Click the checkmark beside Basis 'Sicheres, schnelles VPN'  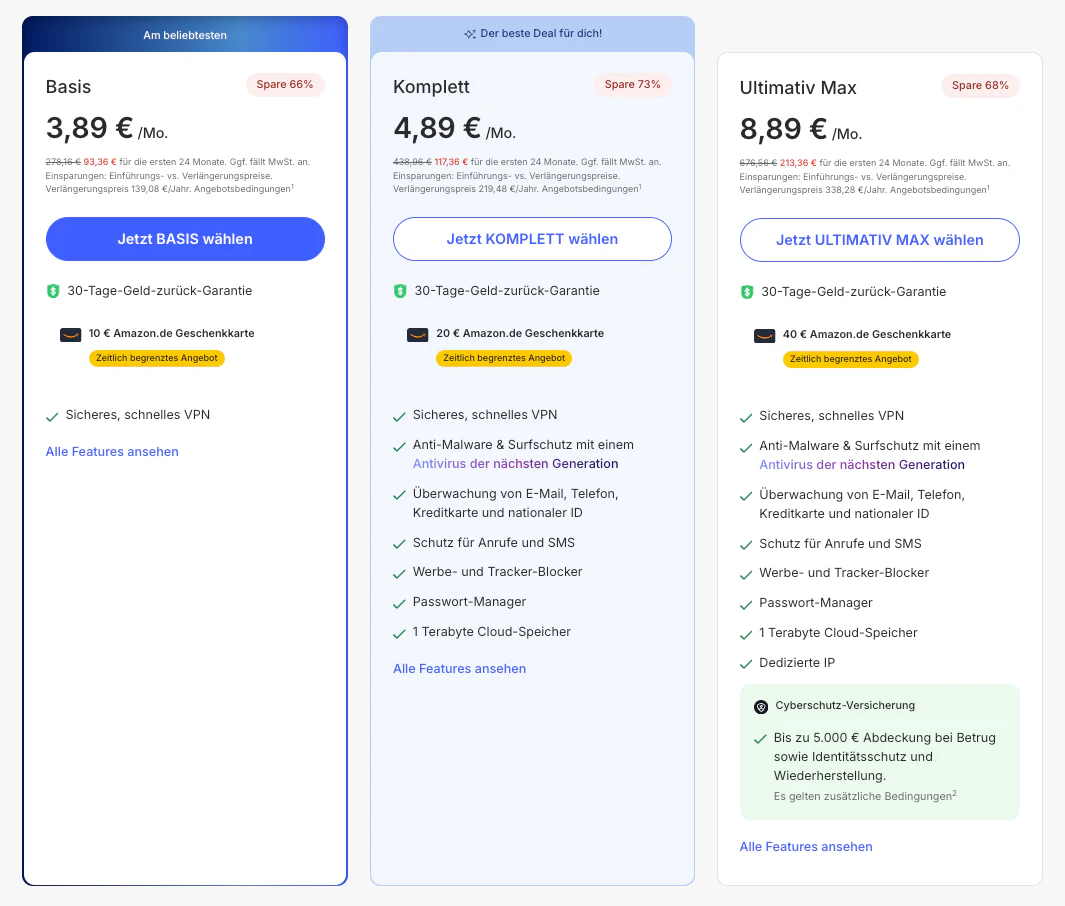pyautogui.click(x=52, y=417)
